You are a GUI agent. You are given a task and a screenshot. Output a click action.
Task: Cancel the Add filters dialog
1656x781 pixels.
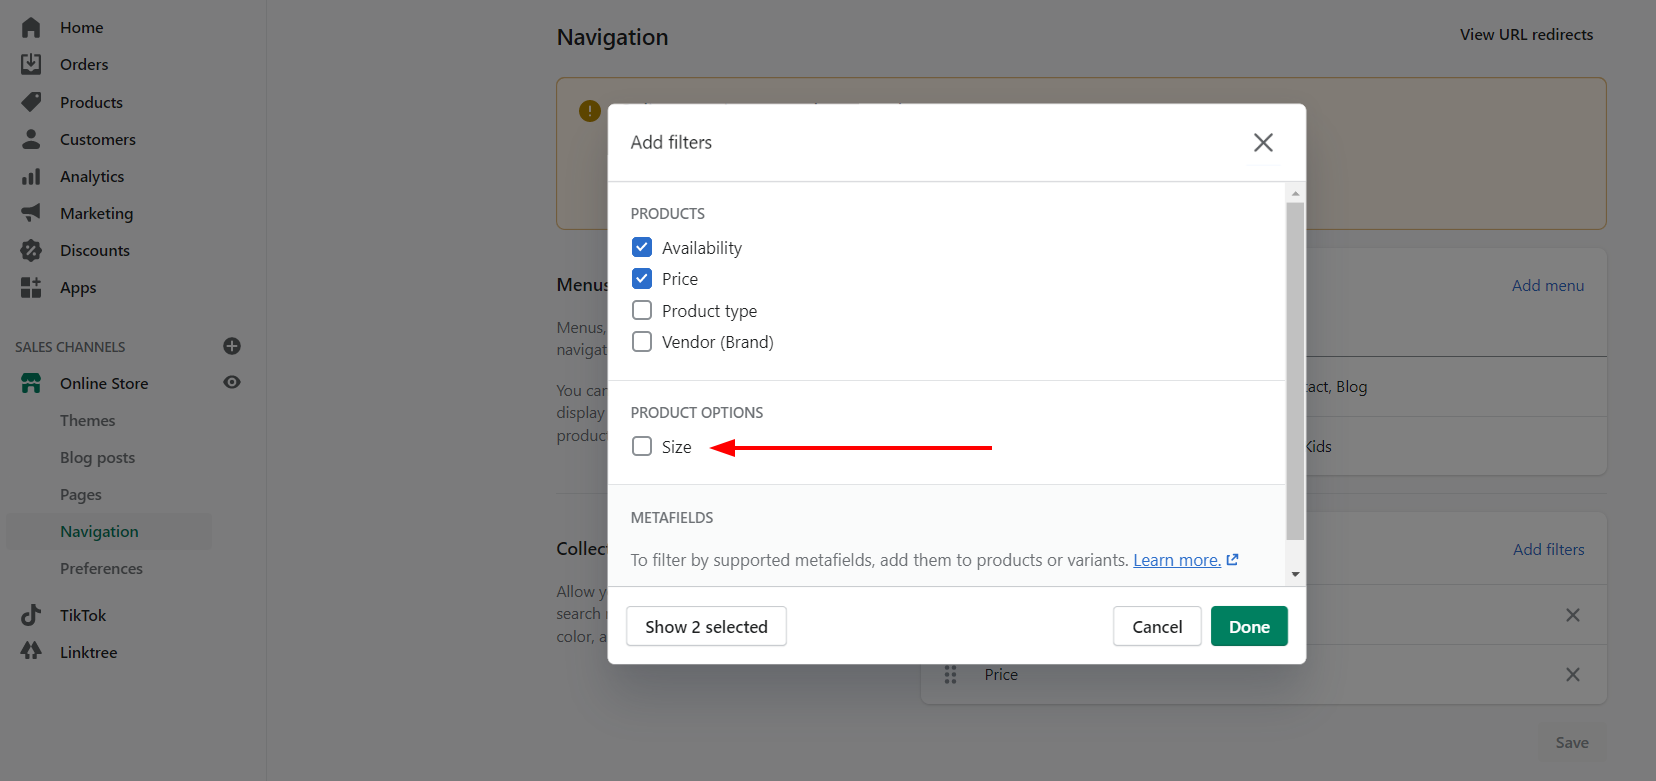tap(1157, 626)
